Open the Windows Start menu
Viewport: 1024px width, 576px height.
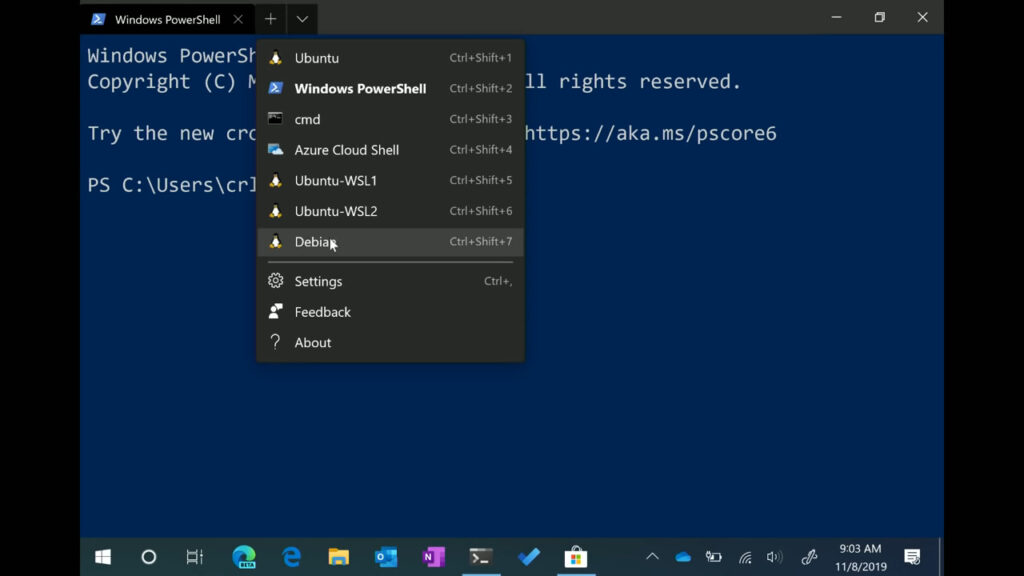tap(103, 557)
